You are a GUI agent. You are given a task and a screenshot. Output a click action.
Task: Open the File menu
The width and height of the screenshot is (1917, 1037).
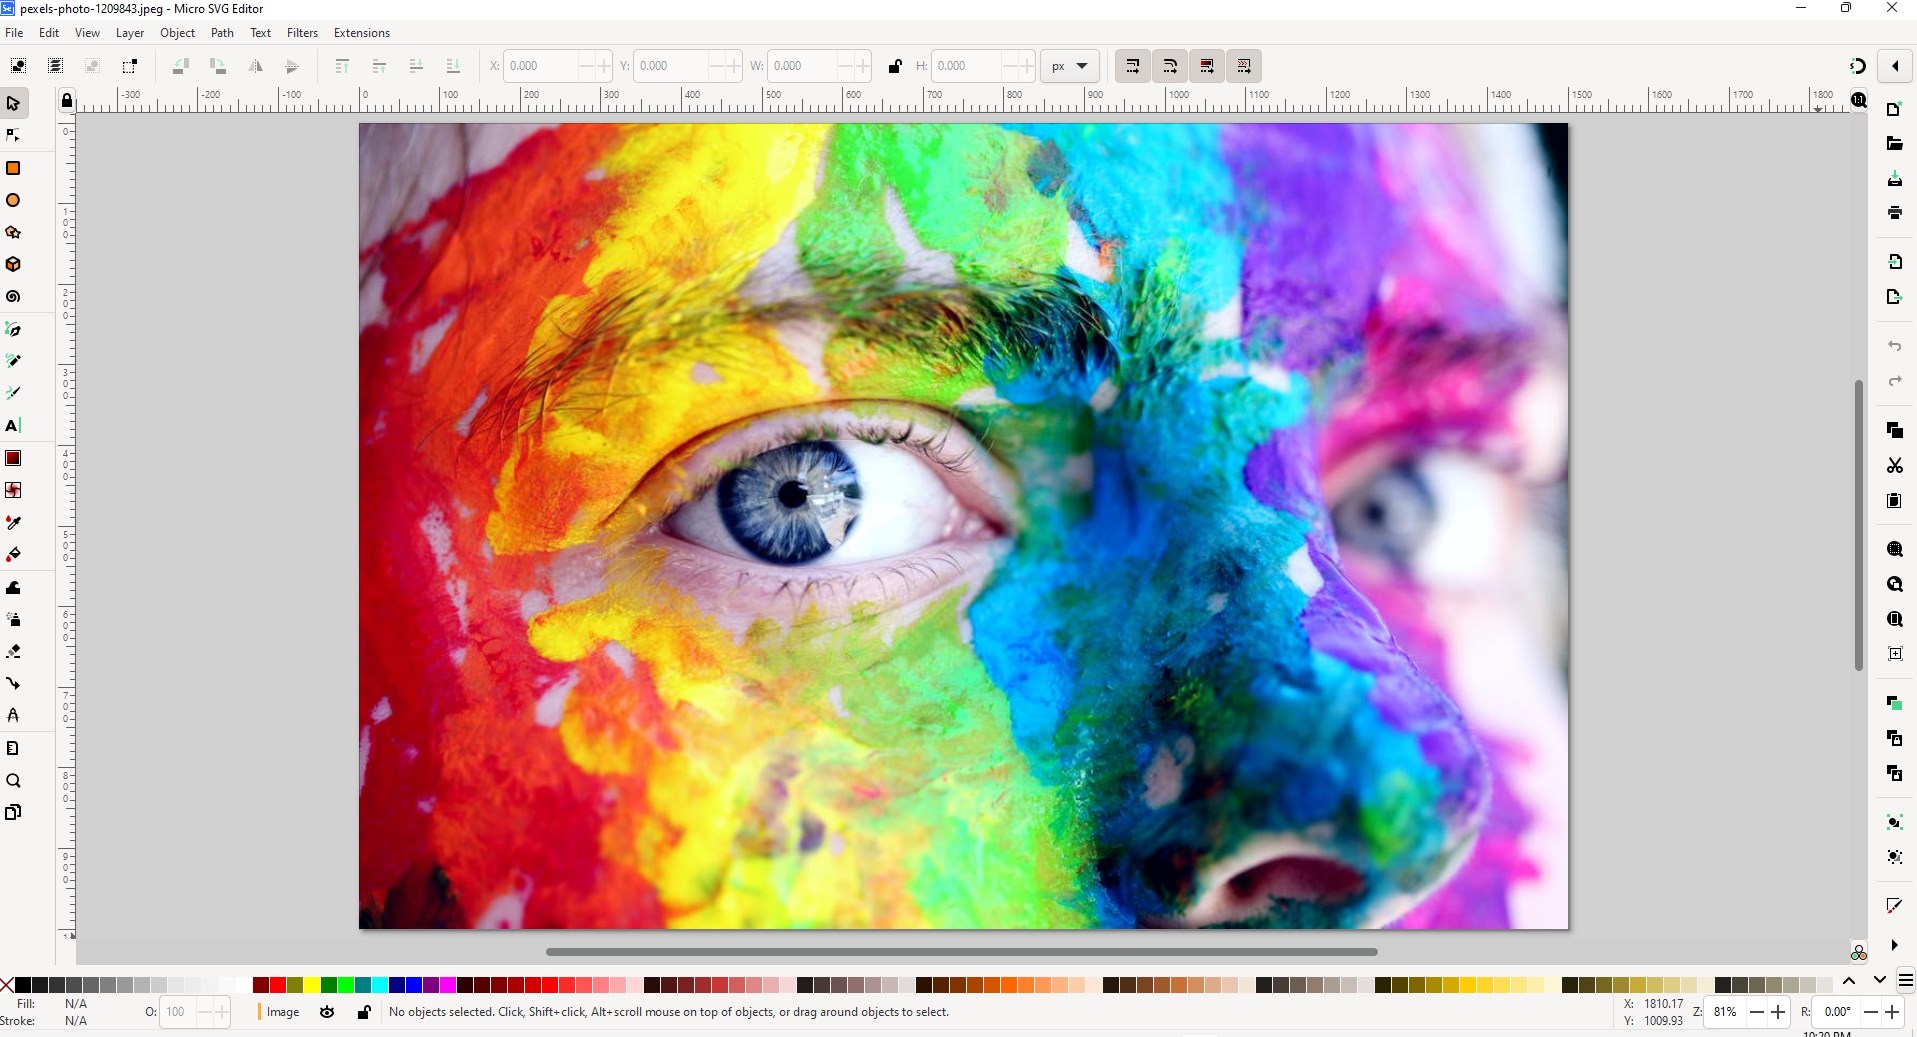click(14, 33)
